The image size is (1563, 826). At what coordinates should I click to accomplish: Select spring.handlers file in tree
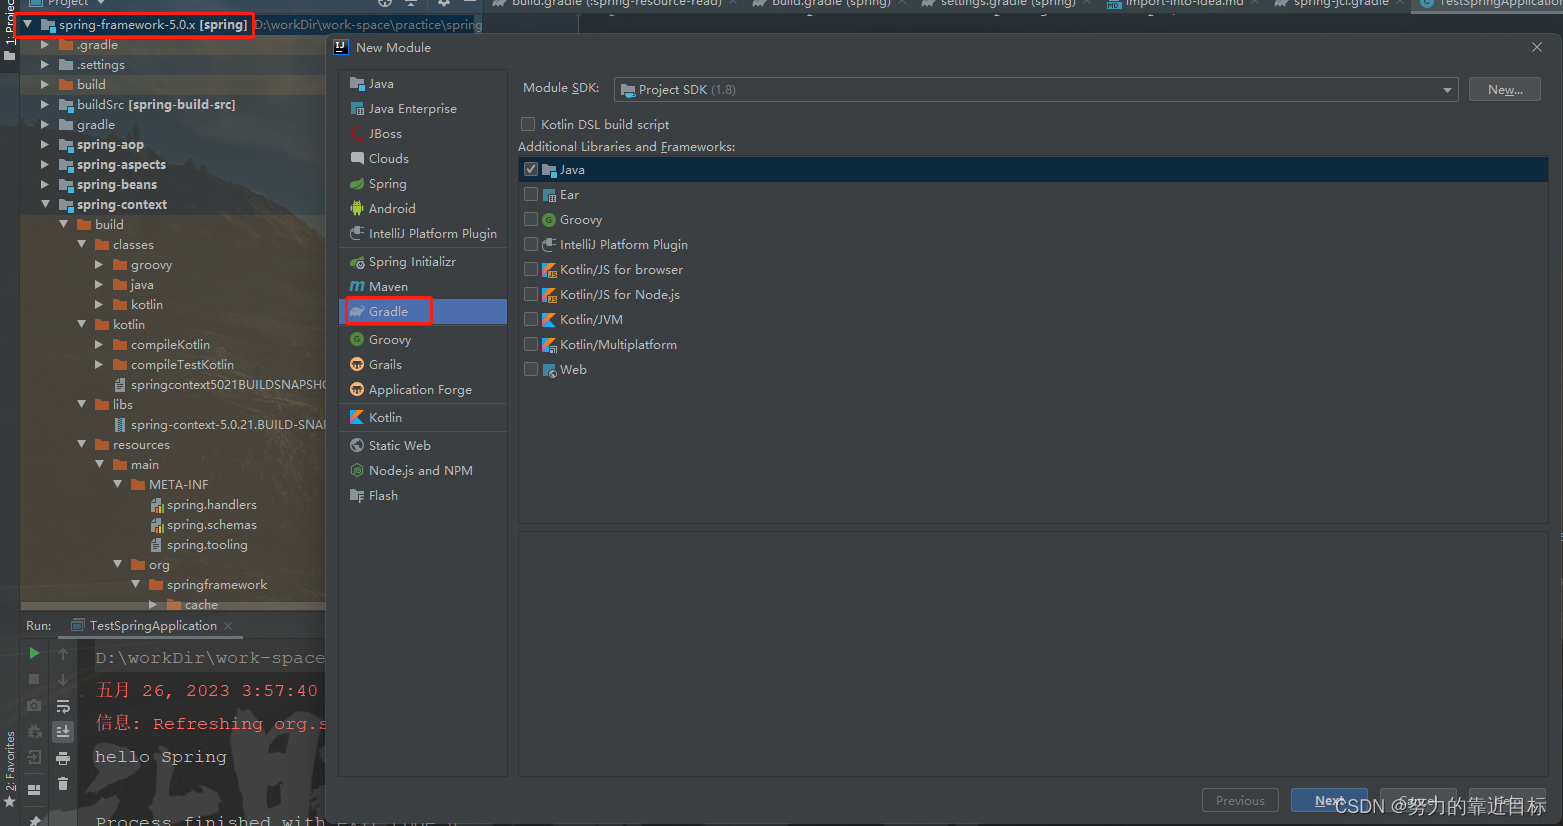[203, 505]
